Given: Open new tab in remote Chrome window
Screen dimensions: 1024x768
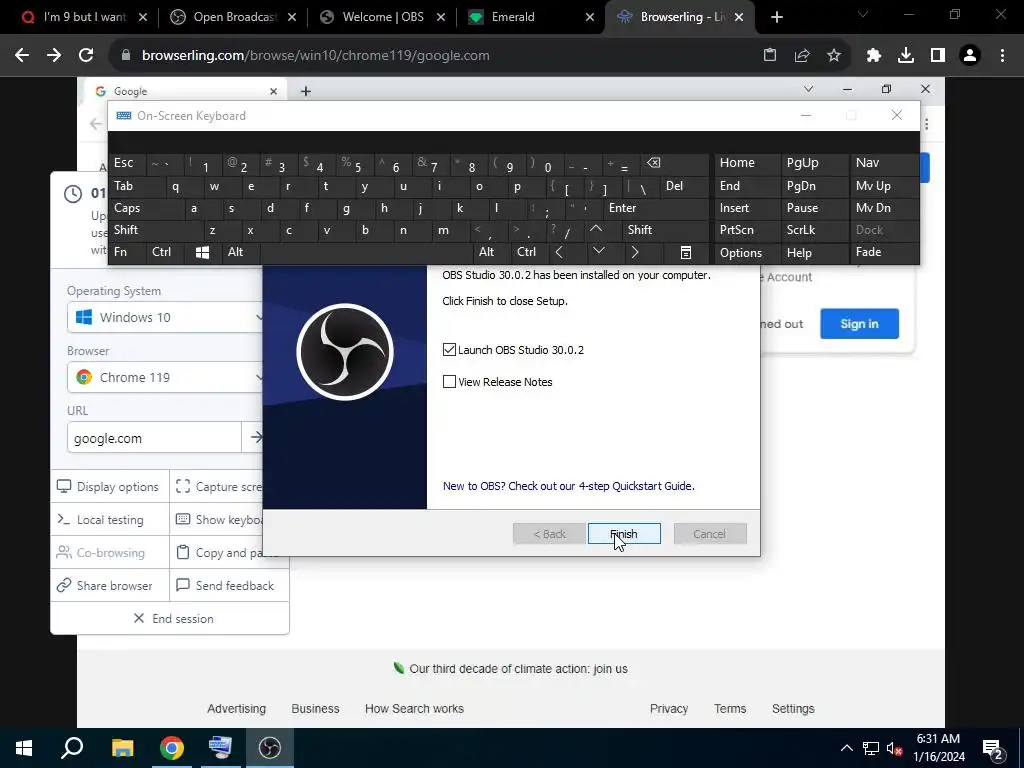Looking at the screenshot, I should click(x=306, y=91).
